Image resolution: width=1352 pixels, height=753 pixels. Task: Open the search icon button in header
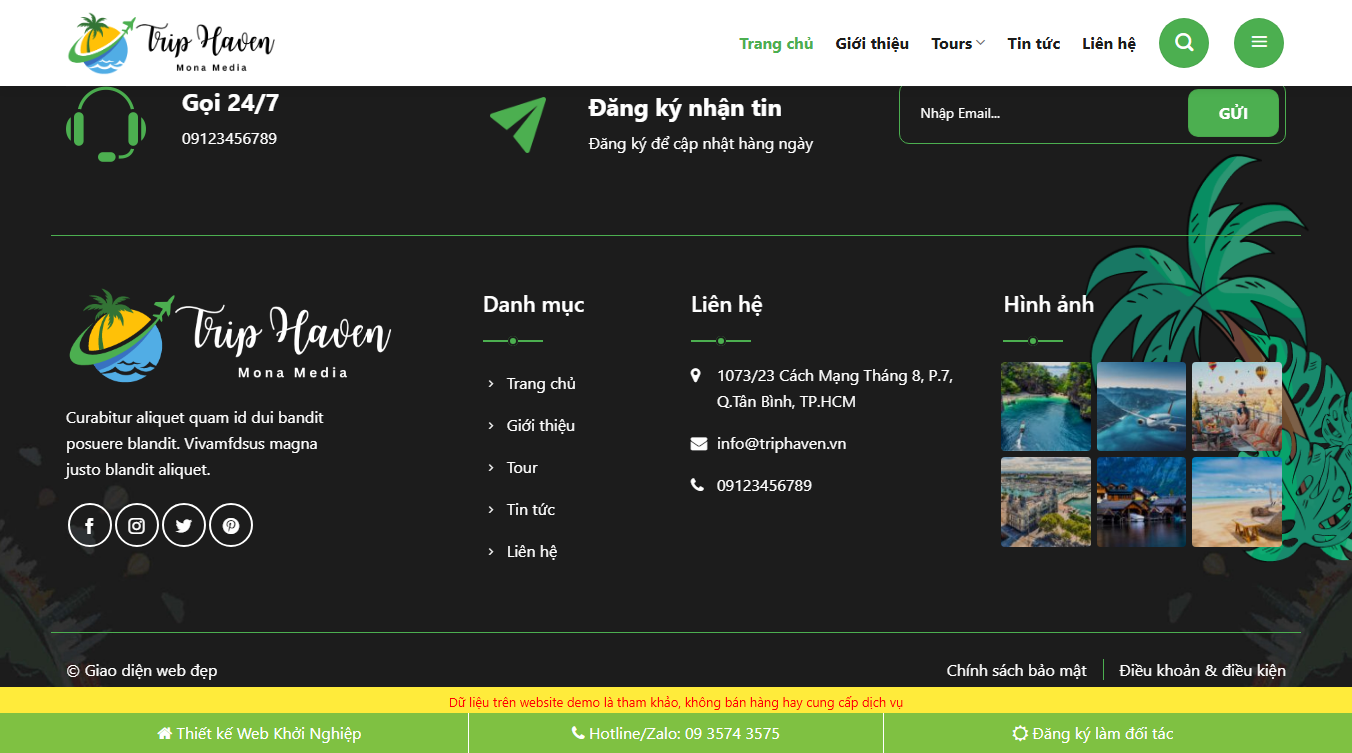click(x=1184, y=43)
